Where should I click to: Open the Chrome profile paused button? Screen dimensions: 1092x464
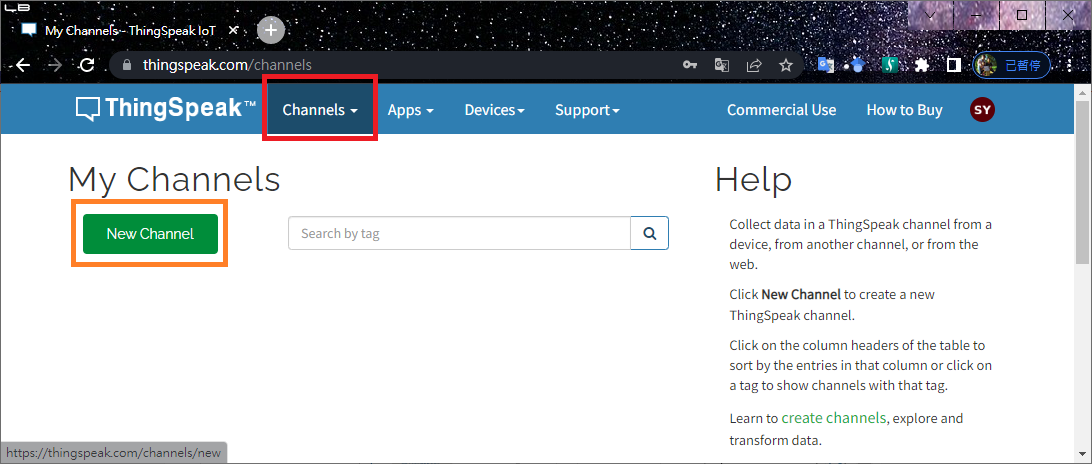(1011, 65)
